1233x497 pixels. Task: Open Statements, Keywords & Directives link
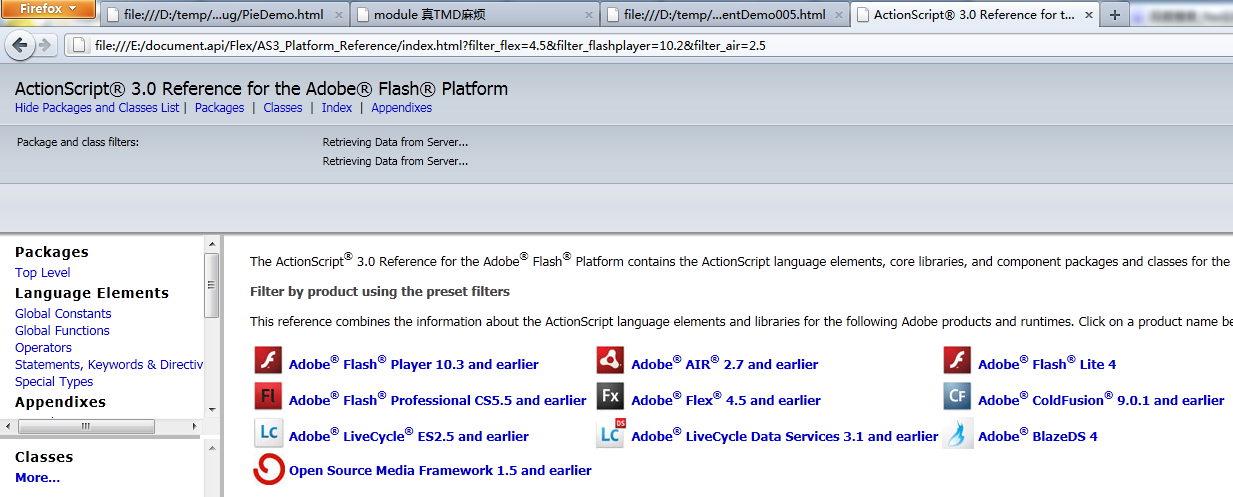pos(109,364)
